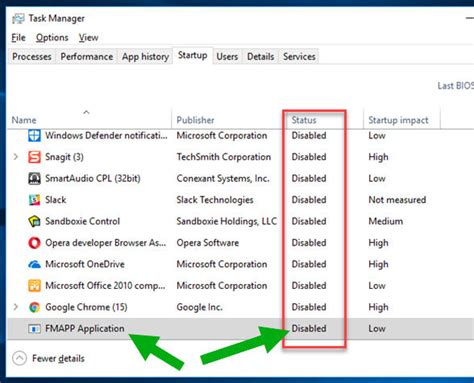This screenshot has width=474, height=383.
Task: Select the Windows Defender notification shield icon
Action: point(34,136)
